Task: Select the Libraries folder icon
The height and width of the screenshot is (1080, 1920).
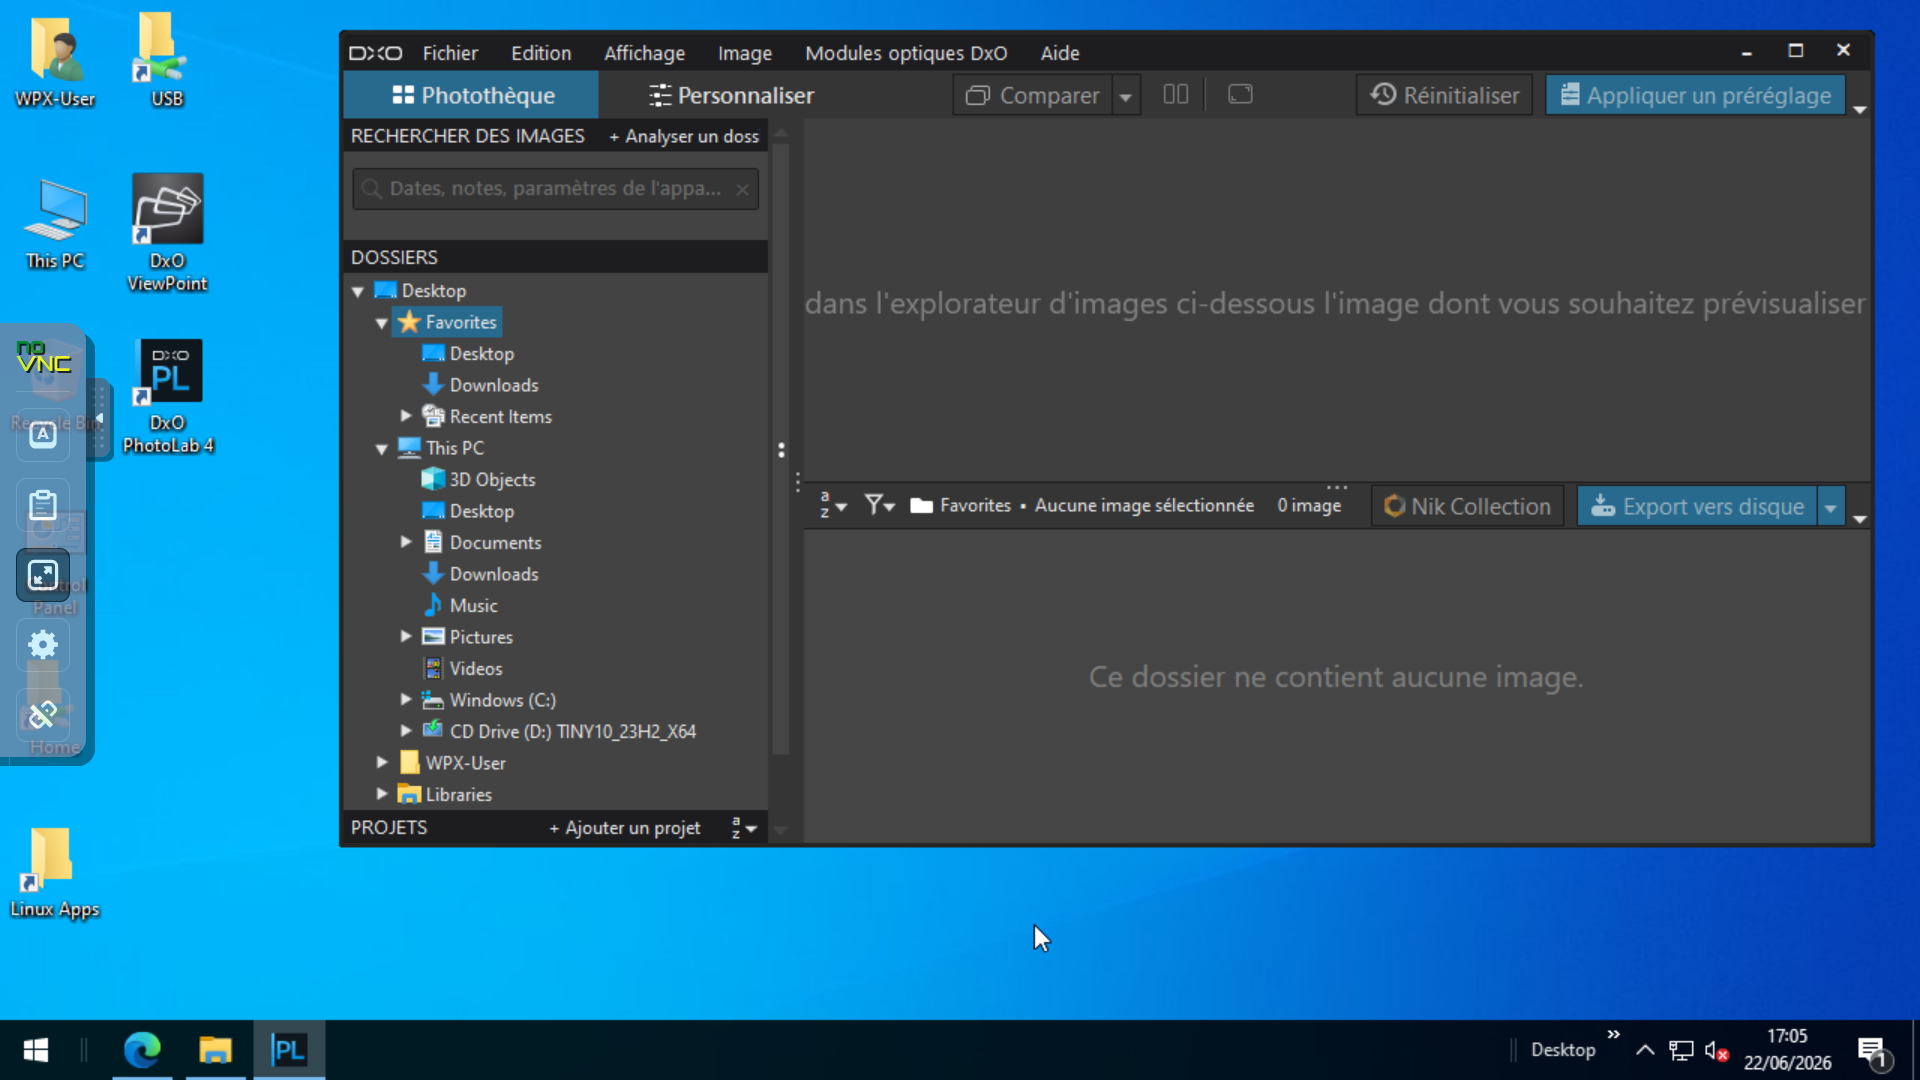Action: pos(409,795)
